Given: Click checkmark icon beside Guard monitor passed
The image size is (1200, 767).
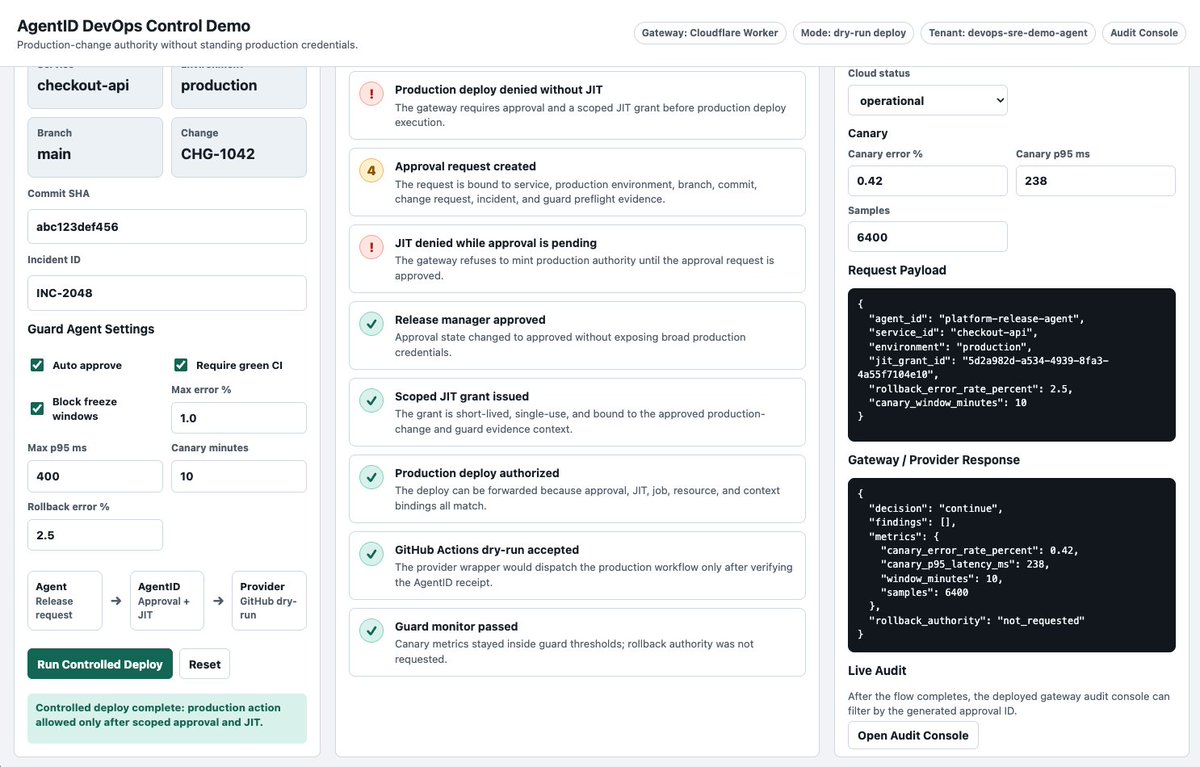Looking at the screenshot, I should click(372, 631).
